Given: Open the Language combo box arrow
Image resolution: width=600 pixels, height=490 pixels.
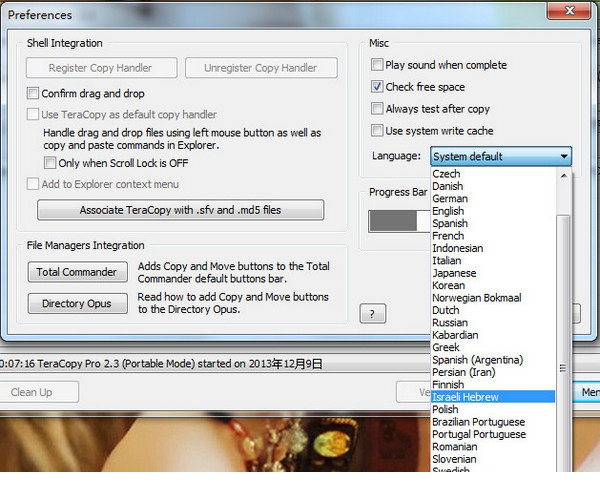Looking at the screenshot, I should click(564, 156).
